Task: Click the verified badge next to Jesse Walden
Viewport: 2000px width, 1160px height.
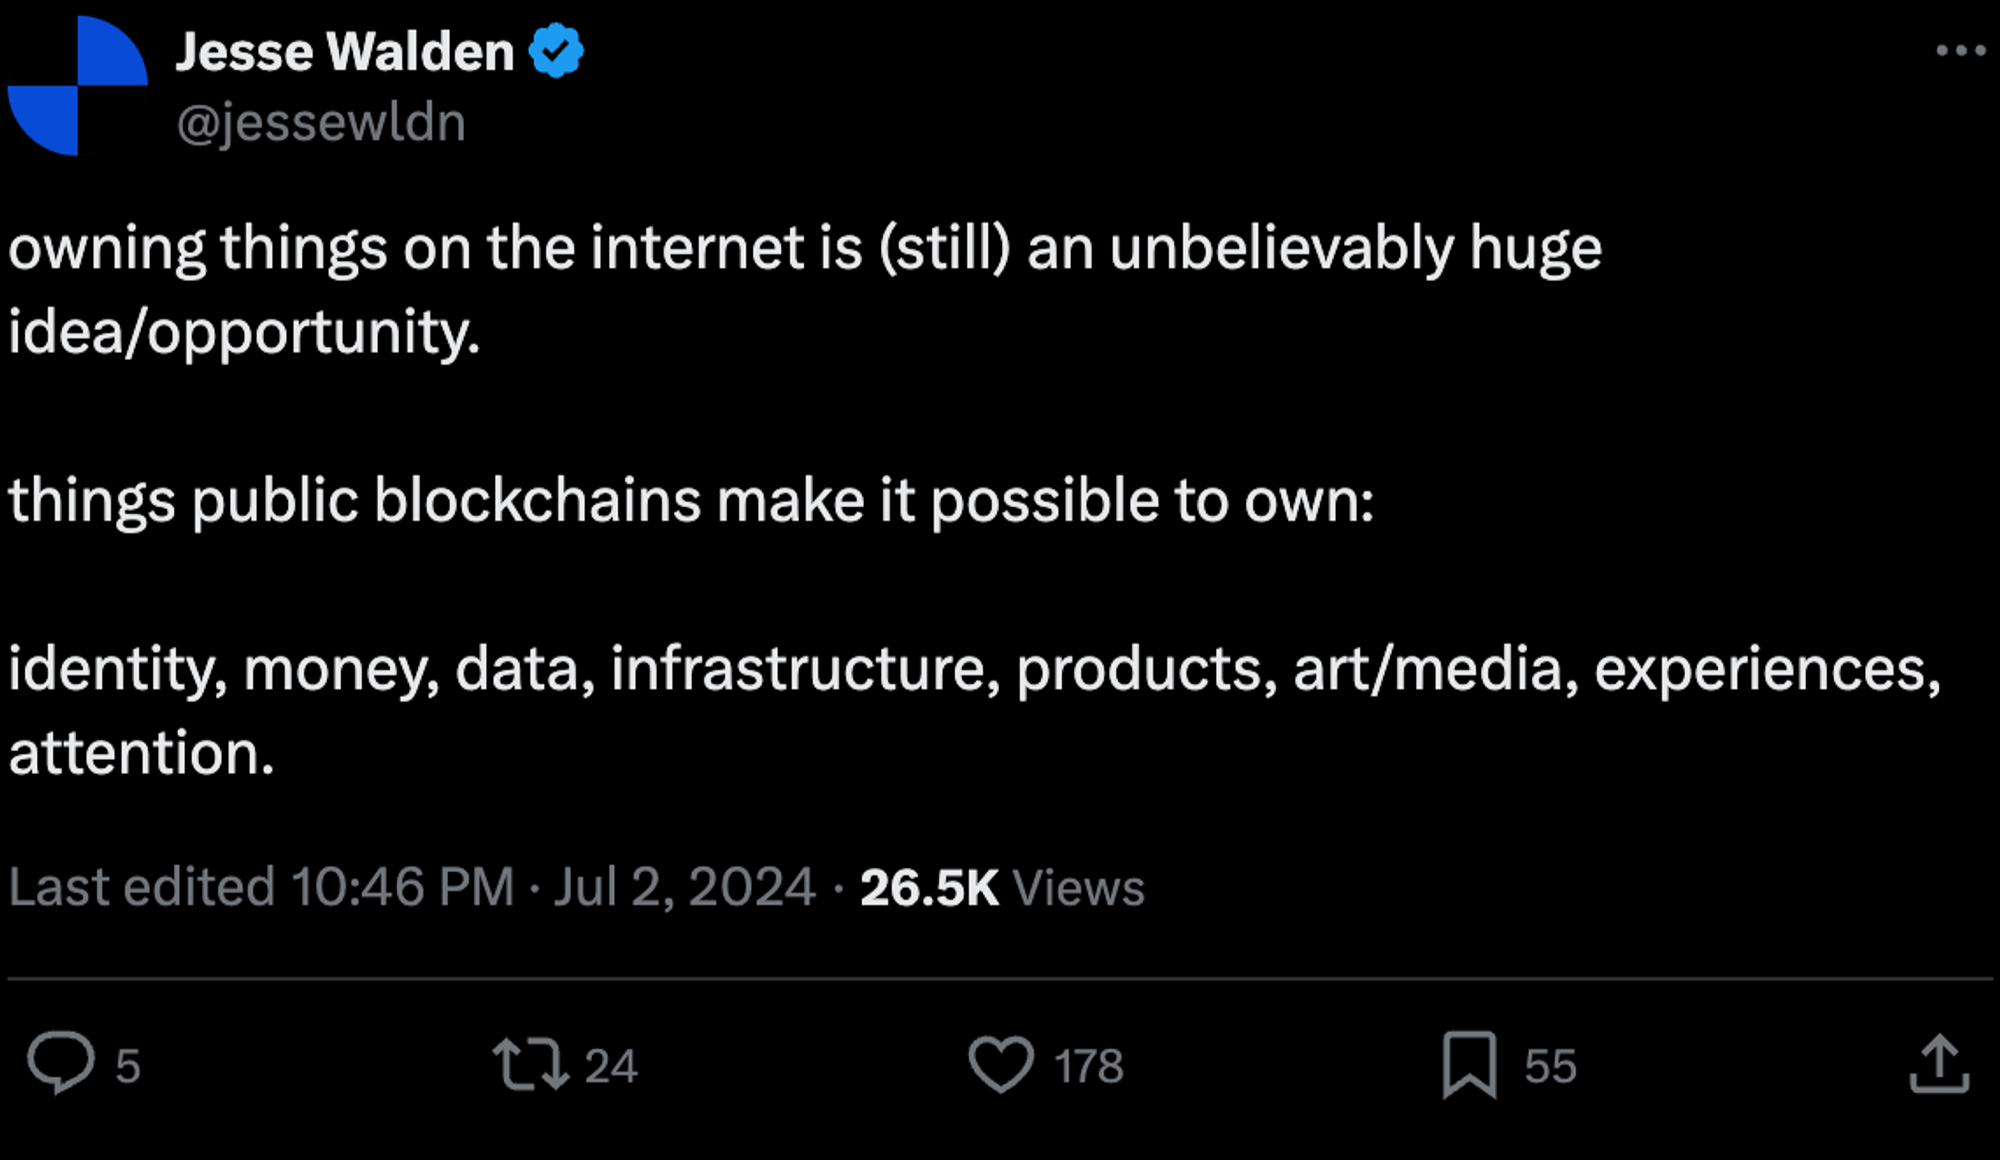Action: 556,50
